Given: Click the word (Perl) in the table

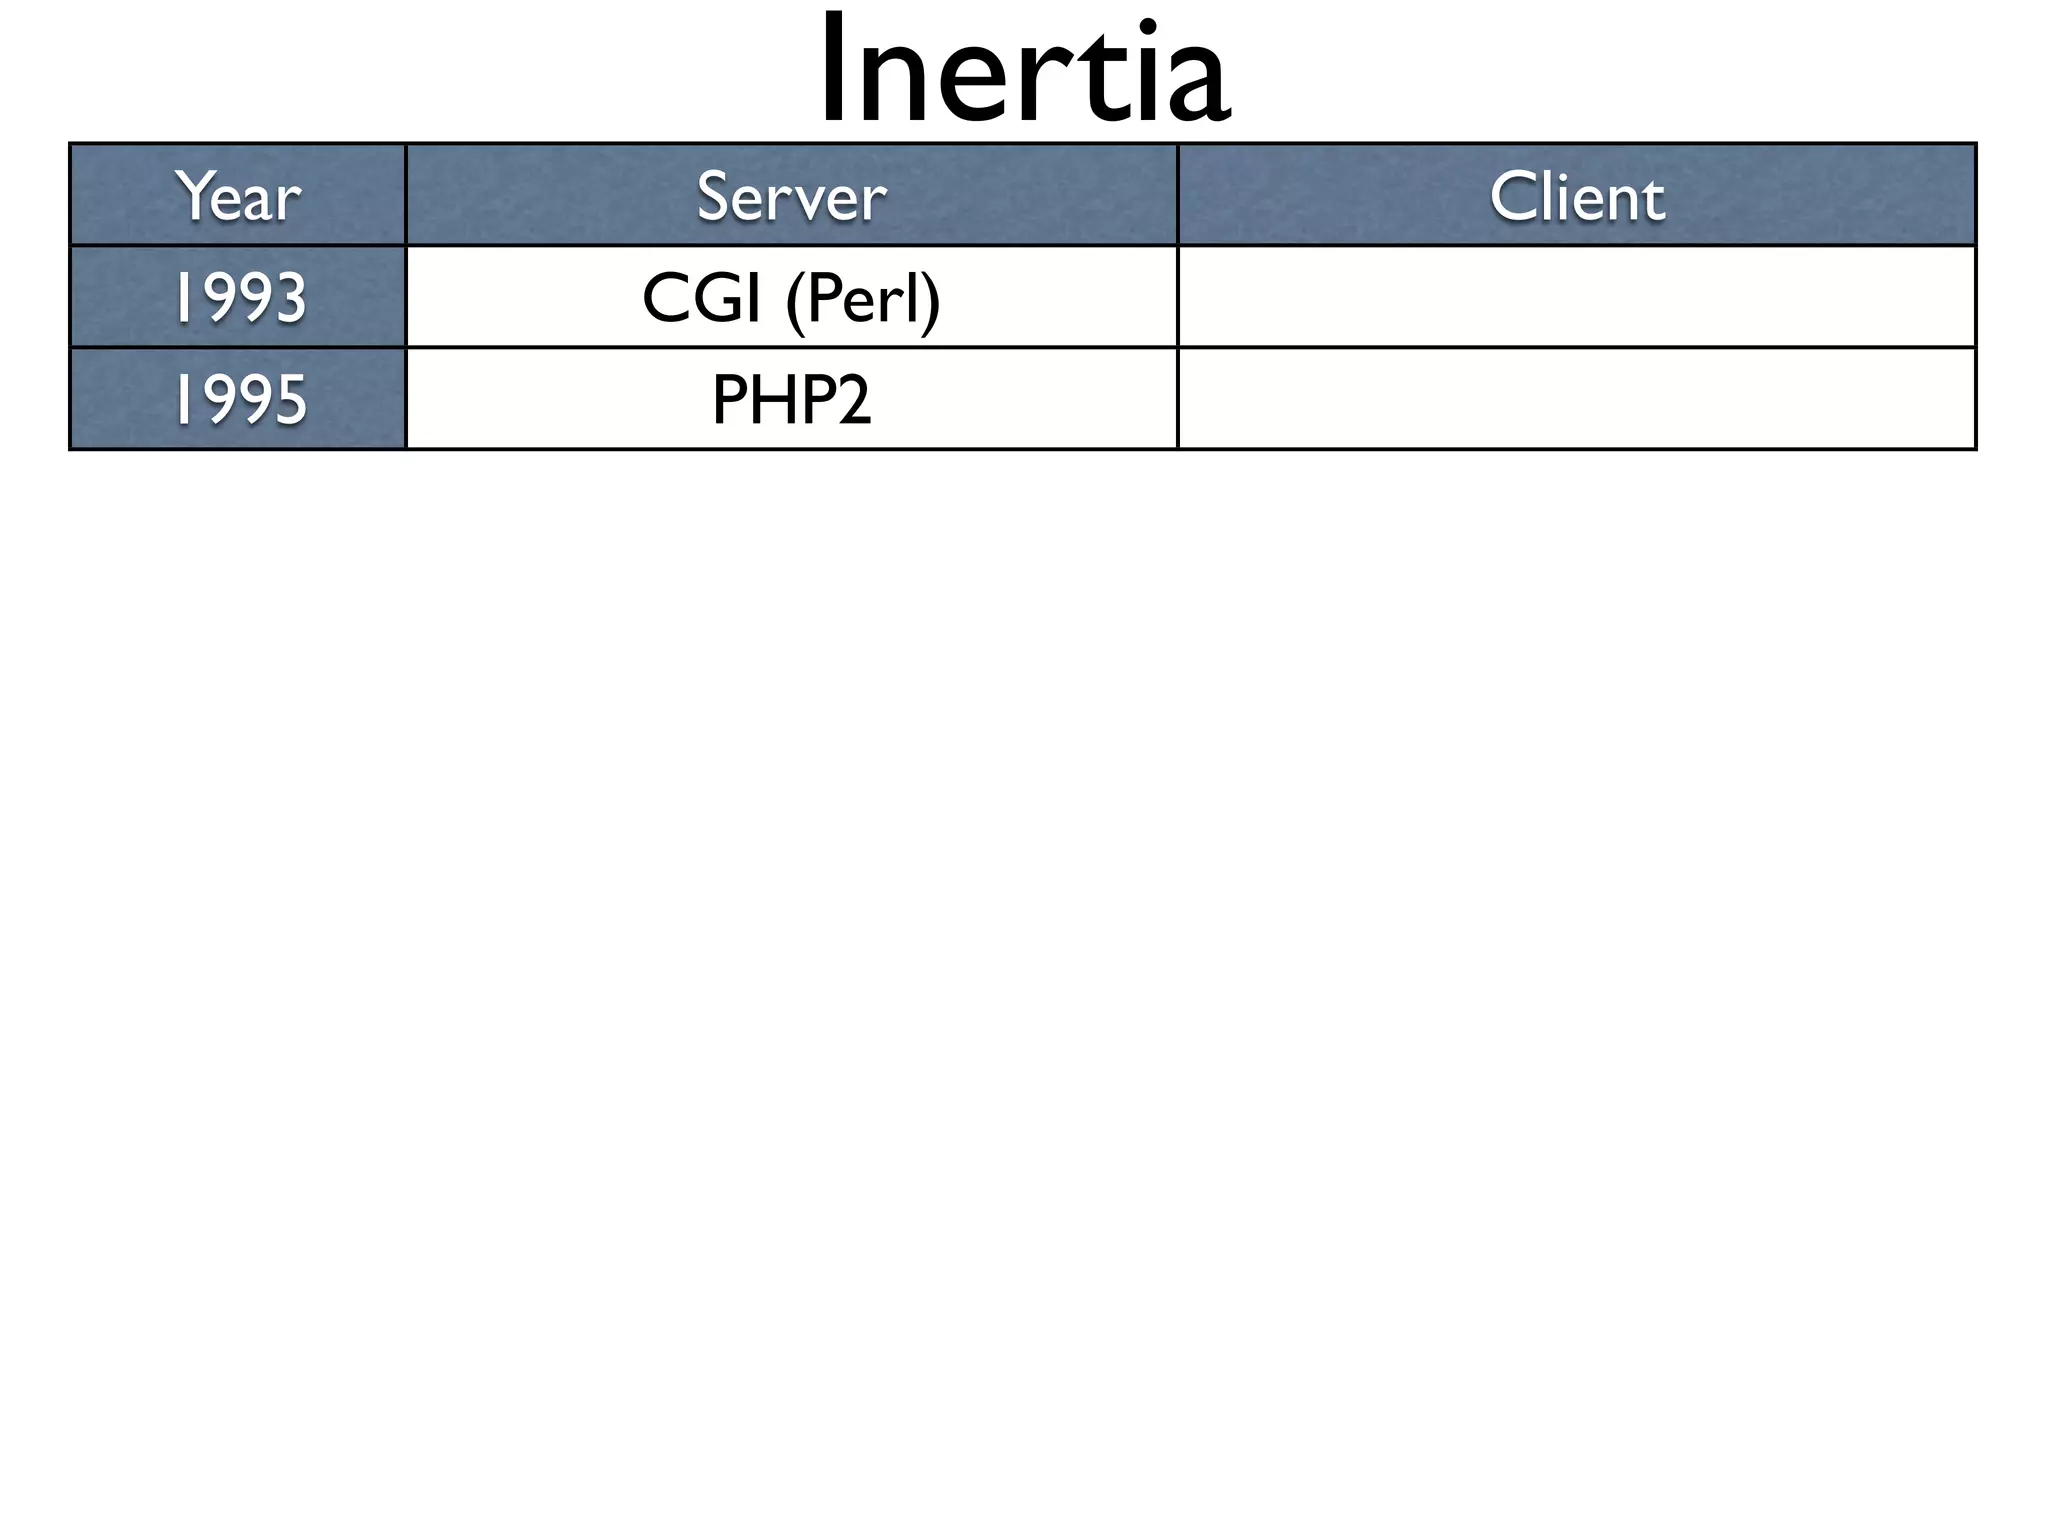Looking at the screenshot, I should pyautogui.click(x=864, y=300).
